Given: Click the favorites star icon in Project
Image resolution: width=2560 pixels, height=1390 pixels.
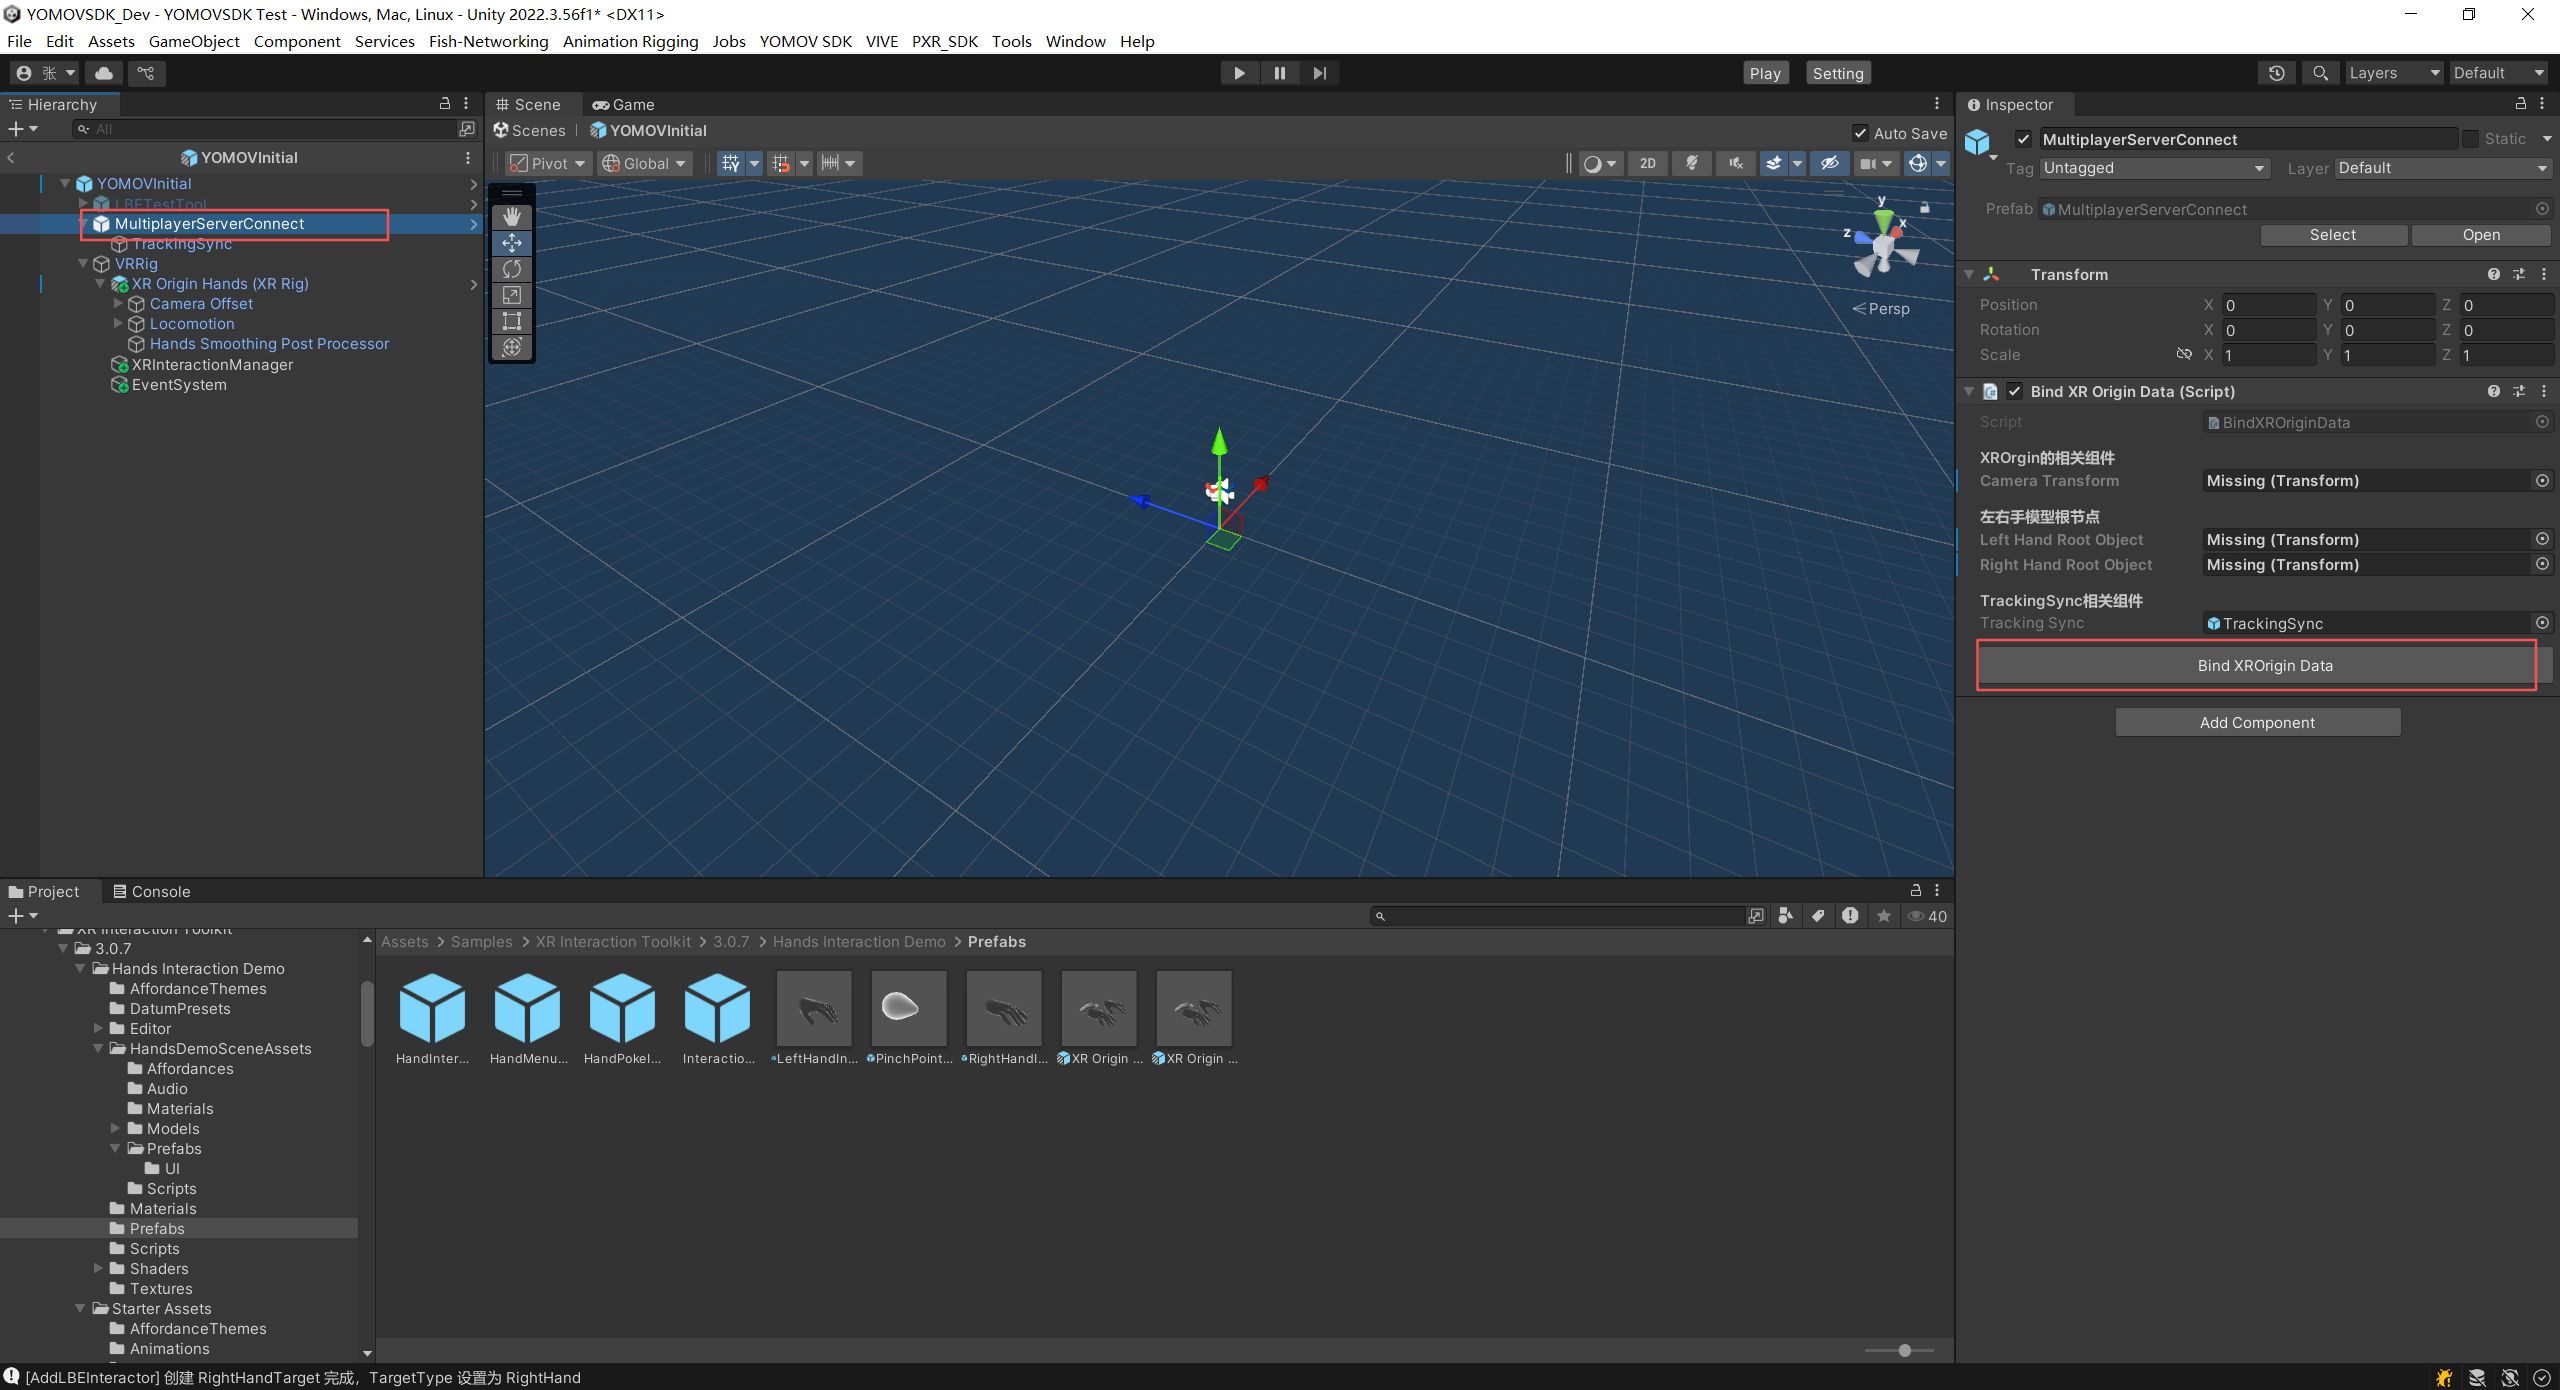Looking at the screenshot, I should point(1884,916).
